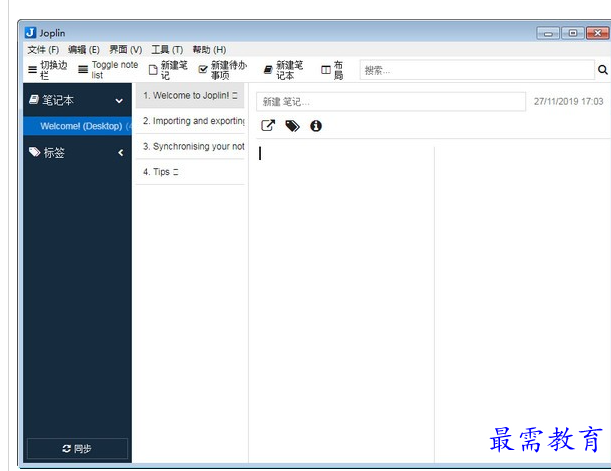This screenshot has width=611, height=471.
Task: Open the 编辑 (E) menu
Action: point(84,49)
